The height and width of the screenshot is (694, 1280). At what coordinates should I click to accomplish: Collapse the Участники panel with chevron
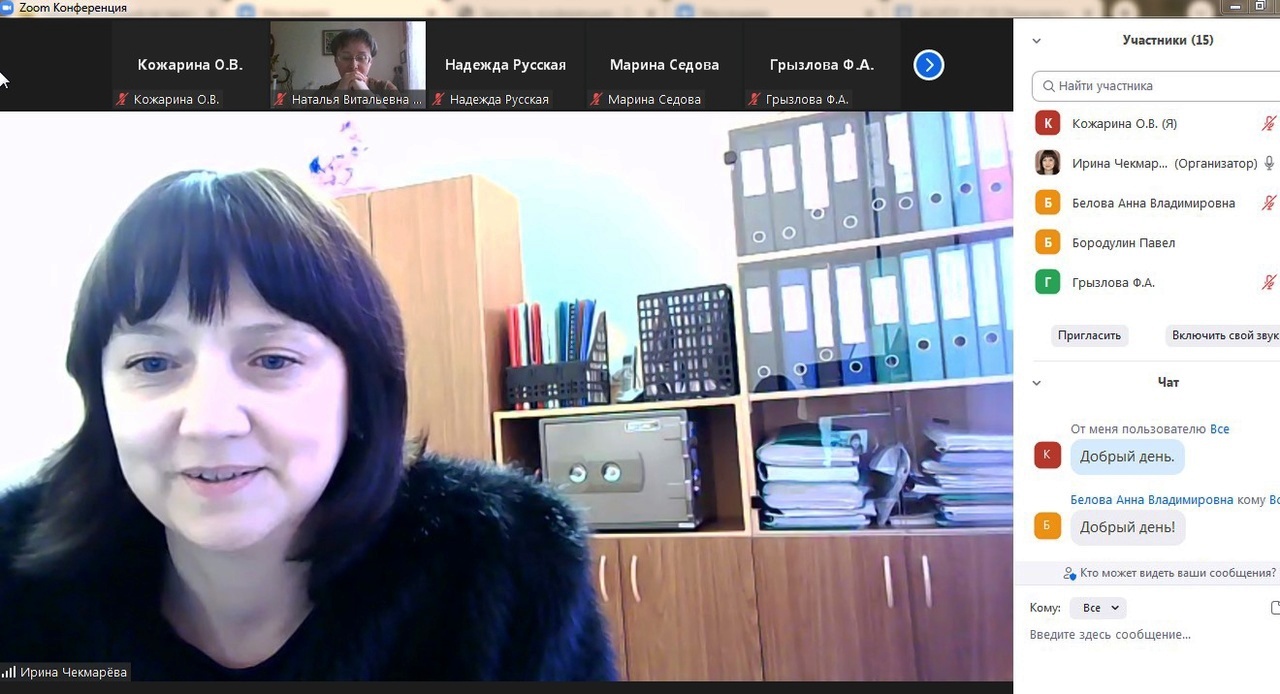[1036, 41]
